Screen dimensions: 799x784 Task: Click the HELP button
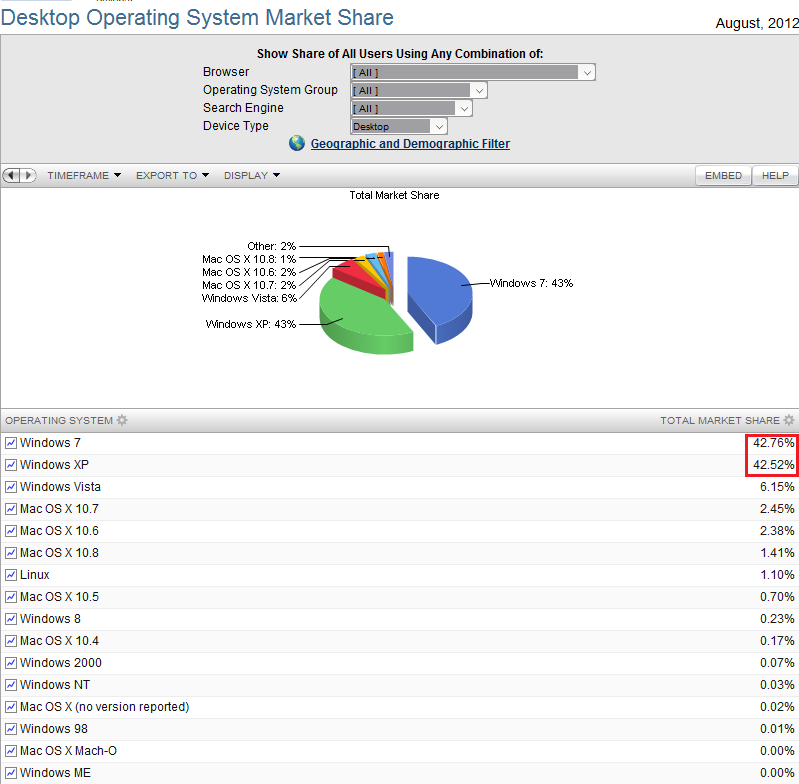point(775,175)
